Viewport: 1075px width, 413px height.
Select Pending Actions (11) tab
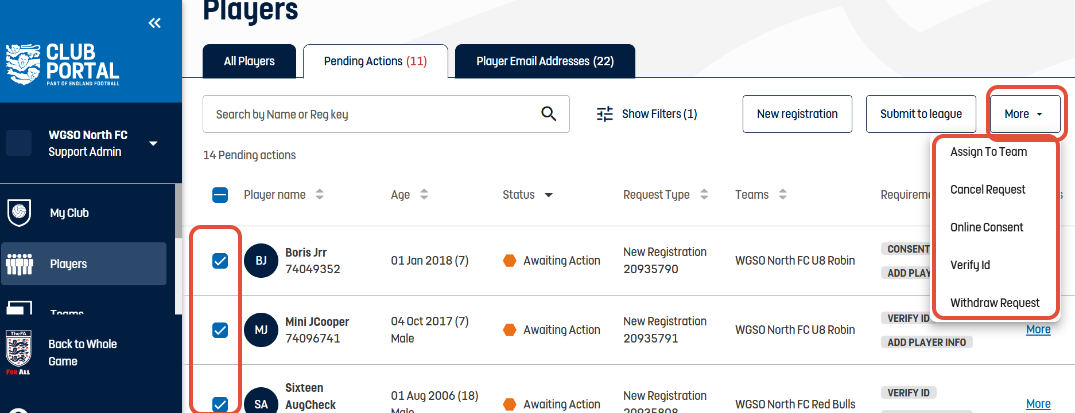click(375, 61)
